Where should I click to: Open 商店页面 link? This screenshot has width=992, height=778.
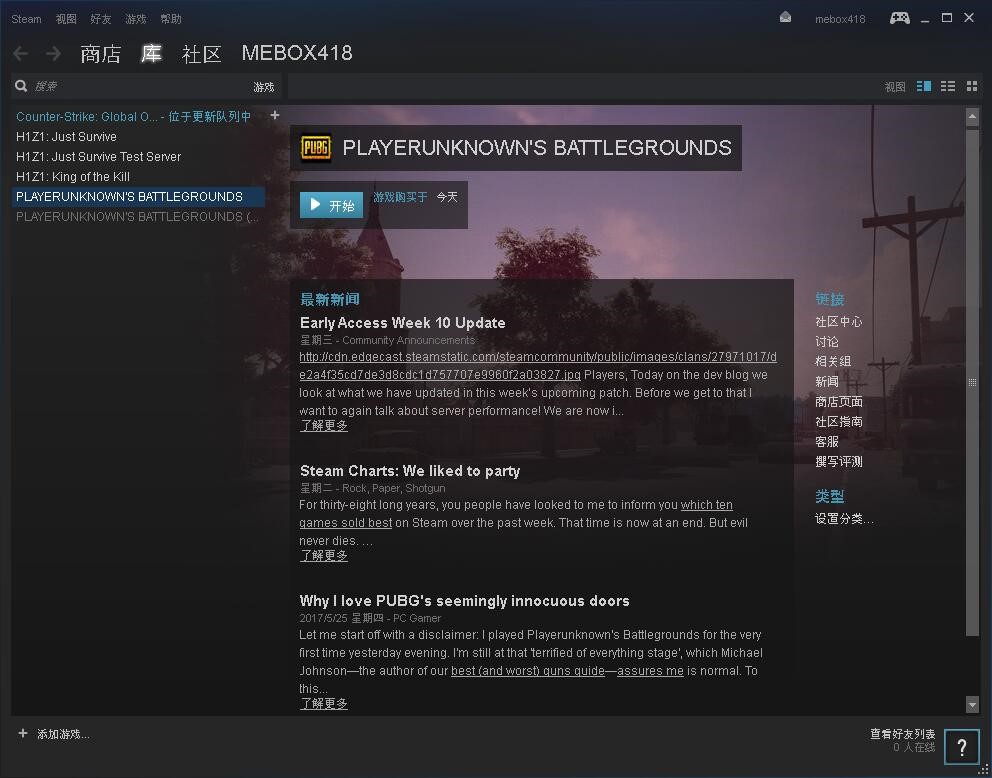838,402
